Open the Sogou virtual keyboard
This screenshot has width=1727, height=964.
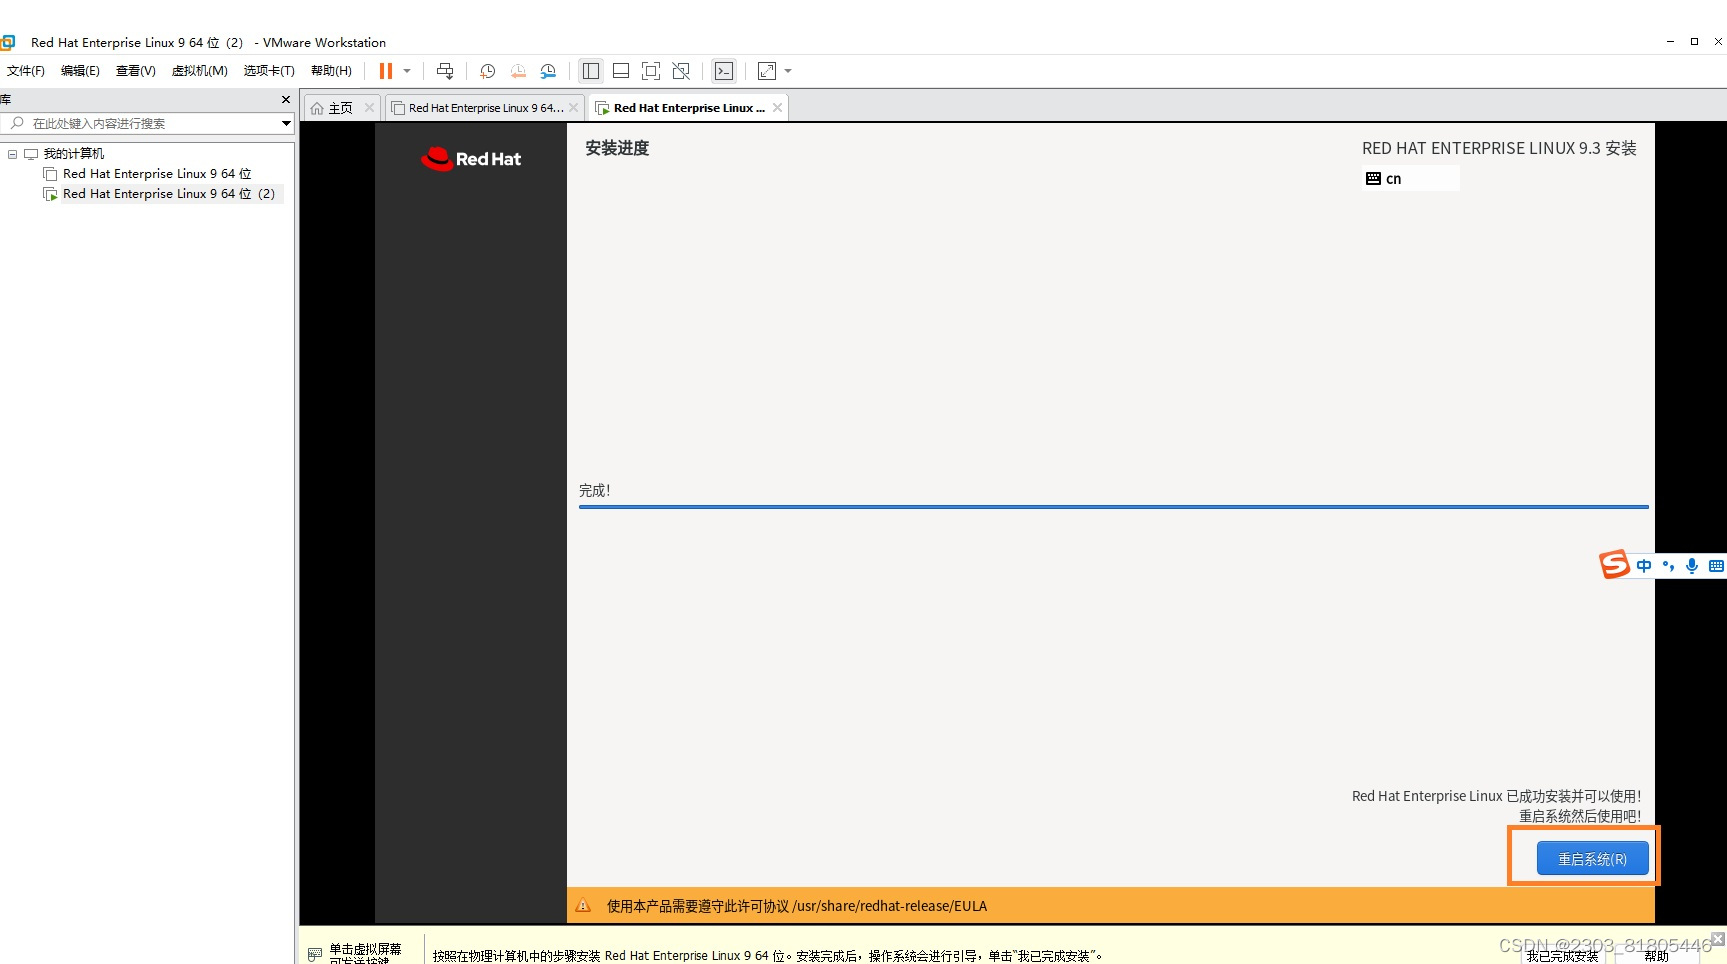[x=1717, y=565]
